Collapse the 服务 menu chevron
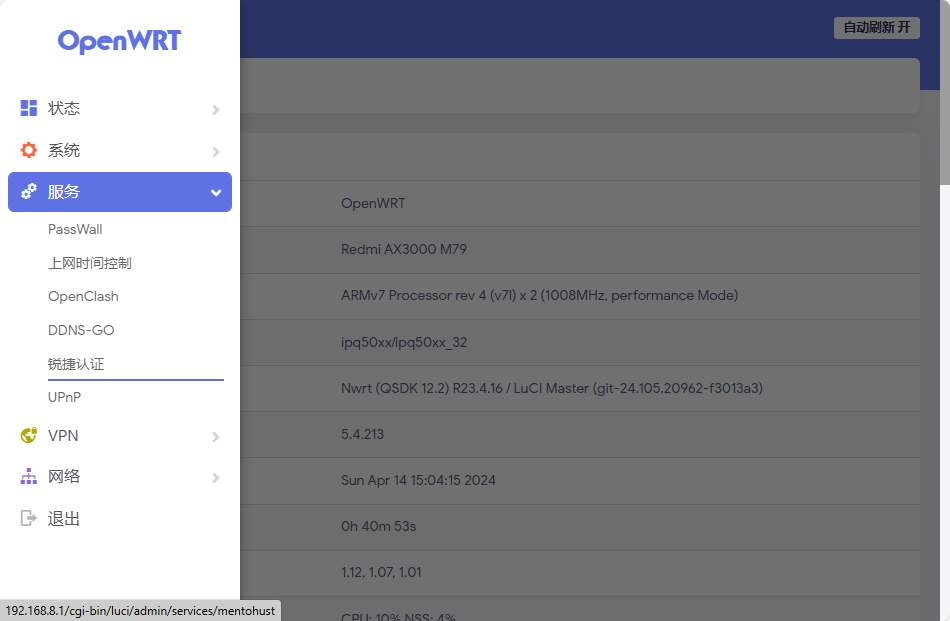This screenshot has height=621, width=950. pos(216,193)
